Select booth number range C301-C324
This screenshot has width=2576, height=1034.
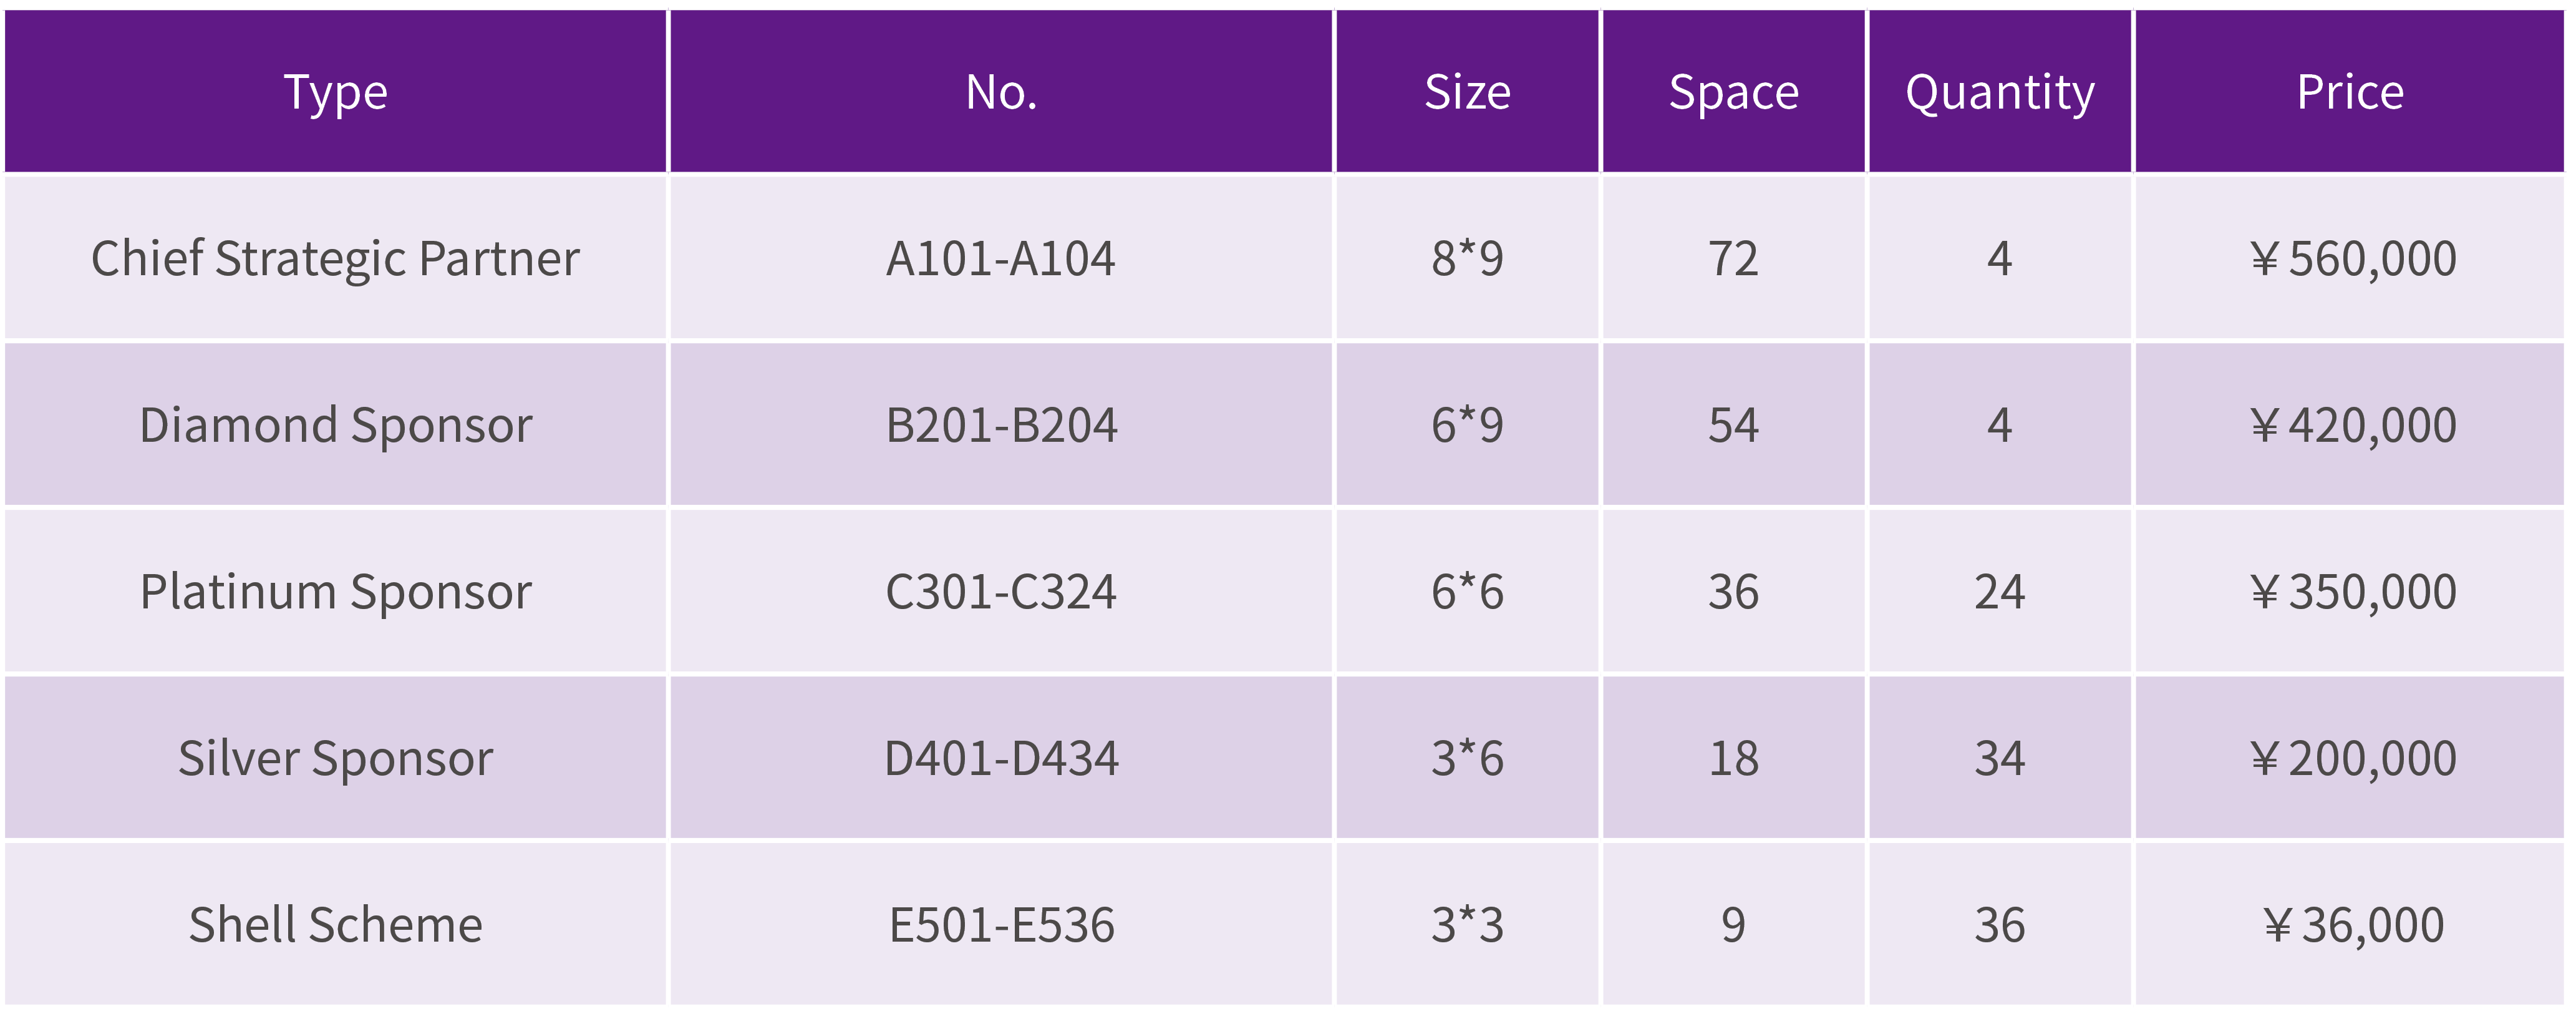coord(1001,591)
